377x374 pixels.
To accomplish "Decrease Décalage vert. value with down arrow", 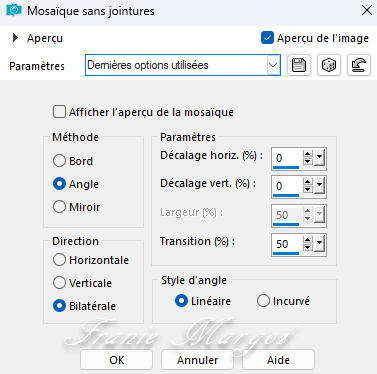I will [308, 190].
